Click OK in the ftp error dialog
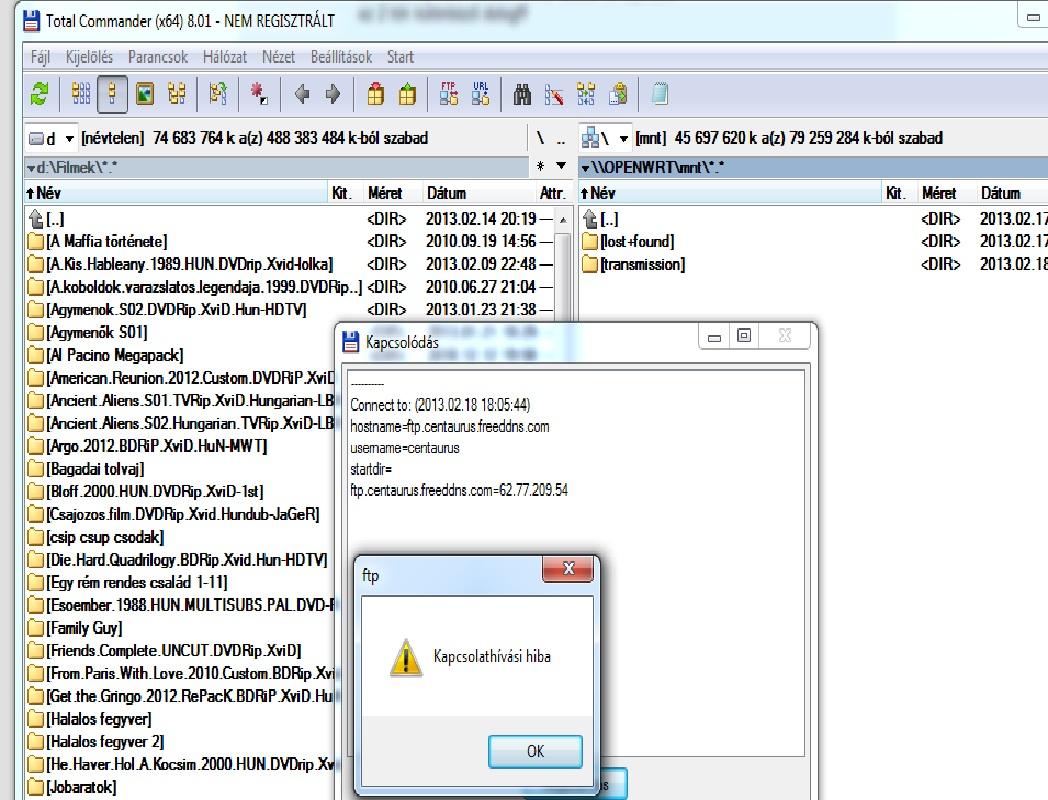1048x800 pixels. click(x=535, y=751)
